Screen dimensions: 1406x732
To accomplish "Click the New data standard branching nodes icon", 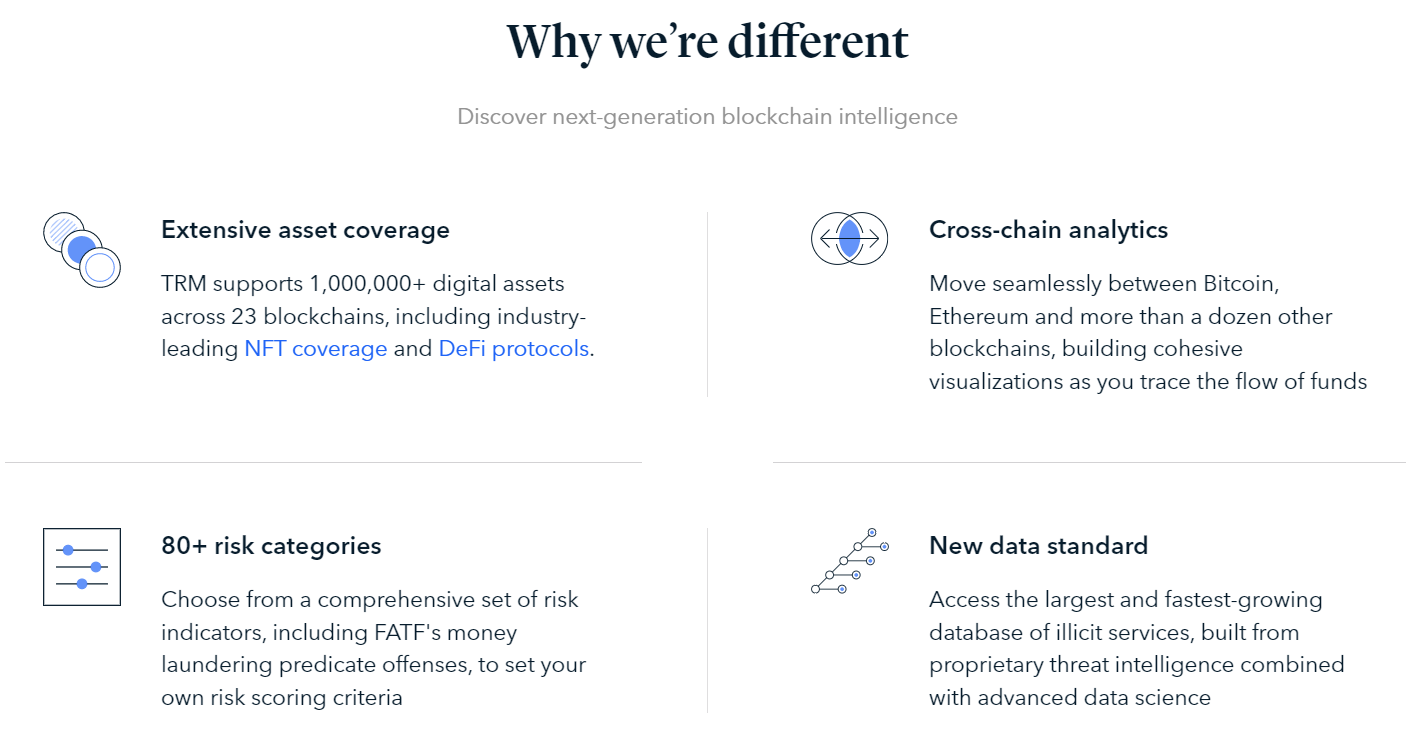I will pyautogui.click(x=849, y=561).
